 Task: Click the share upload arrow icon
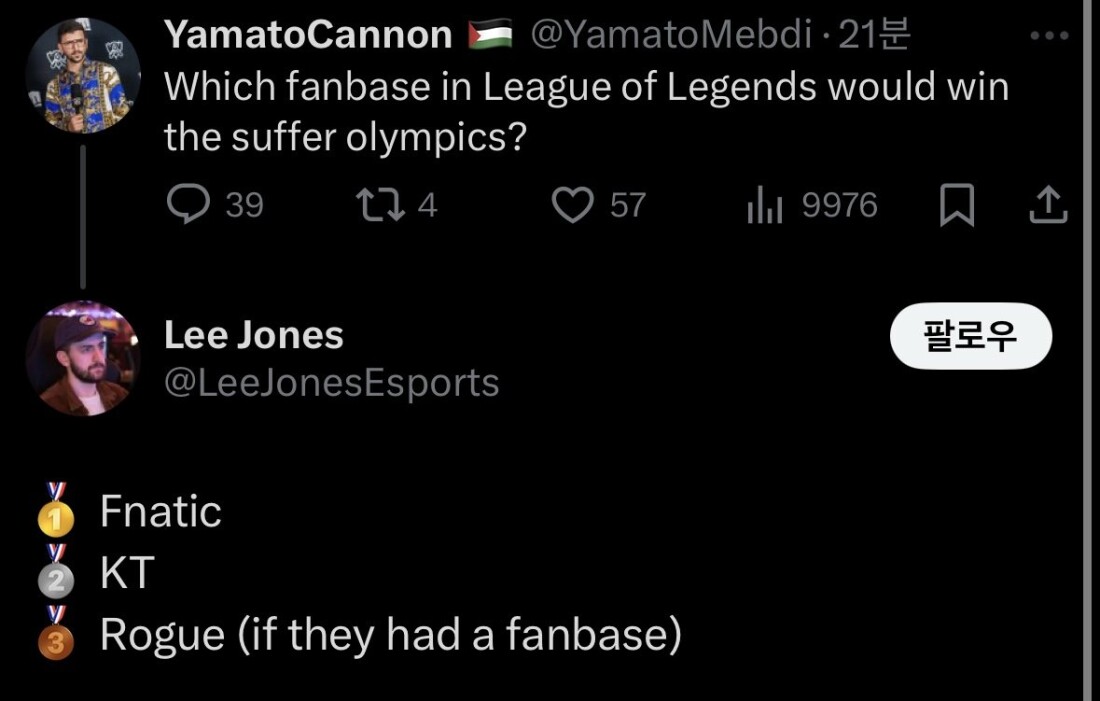pos(1048,206)
